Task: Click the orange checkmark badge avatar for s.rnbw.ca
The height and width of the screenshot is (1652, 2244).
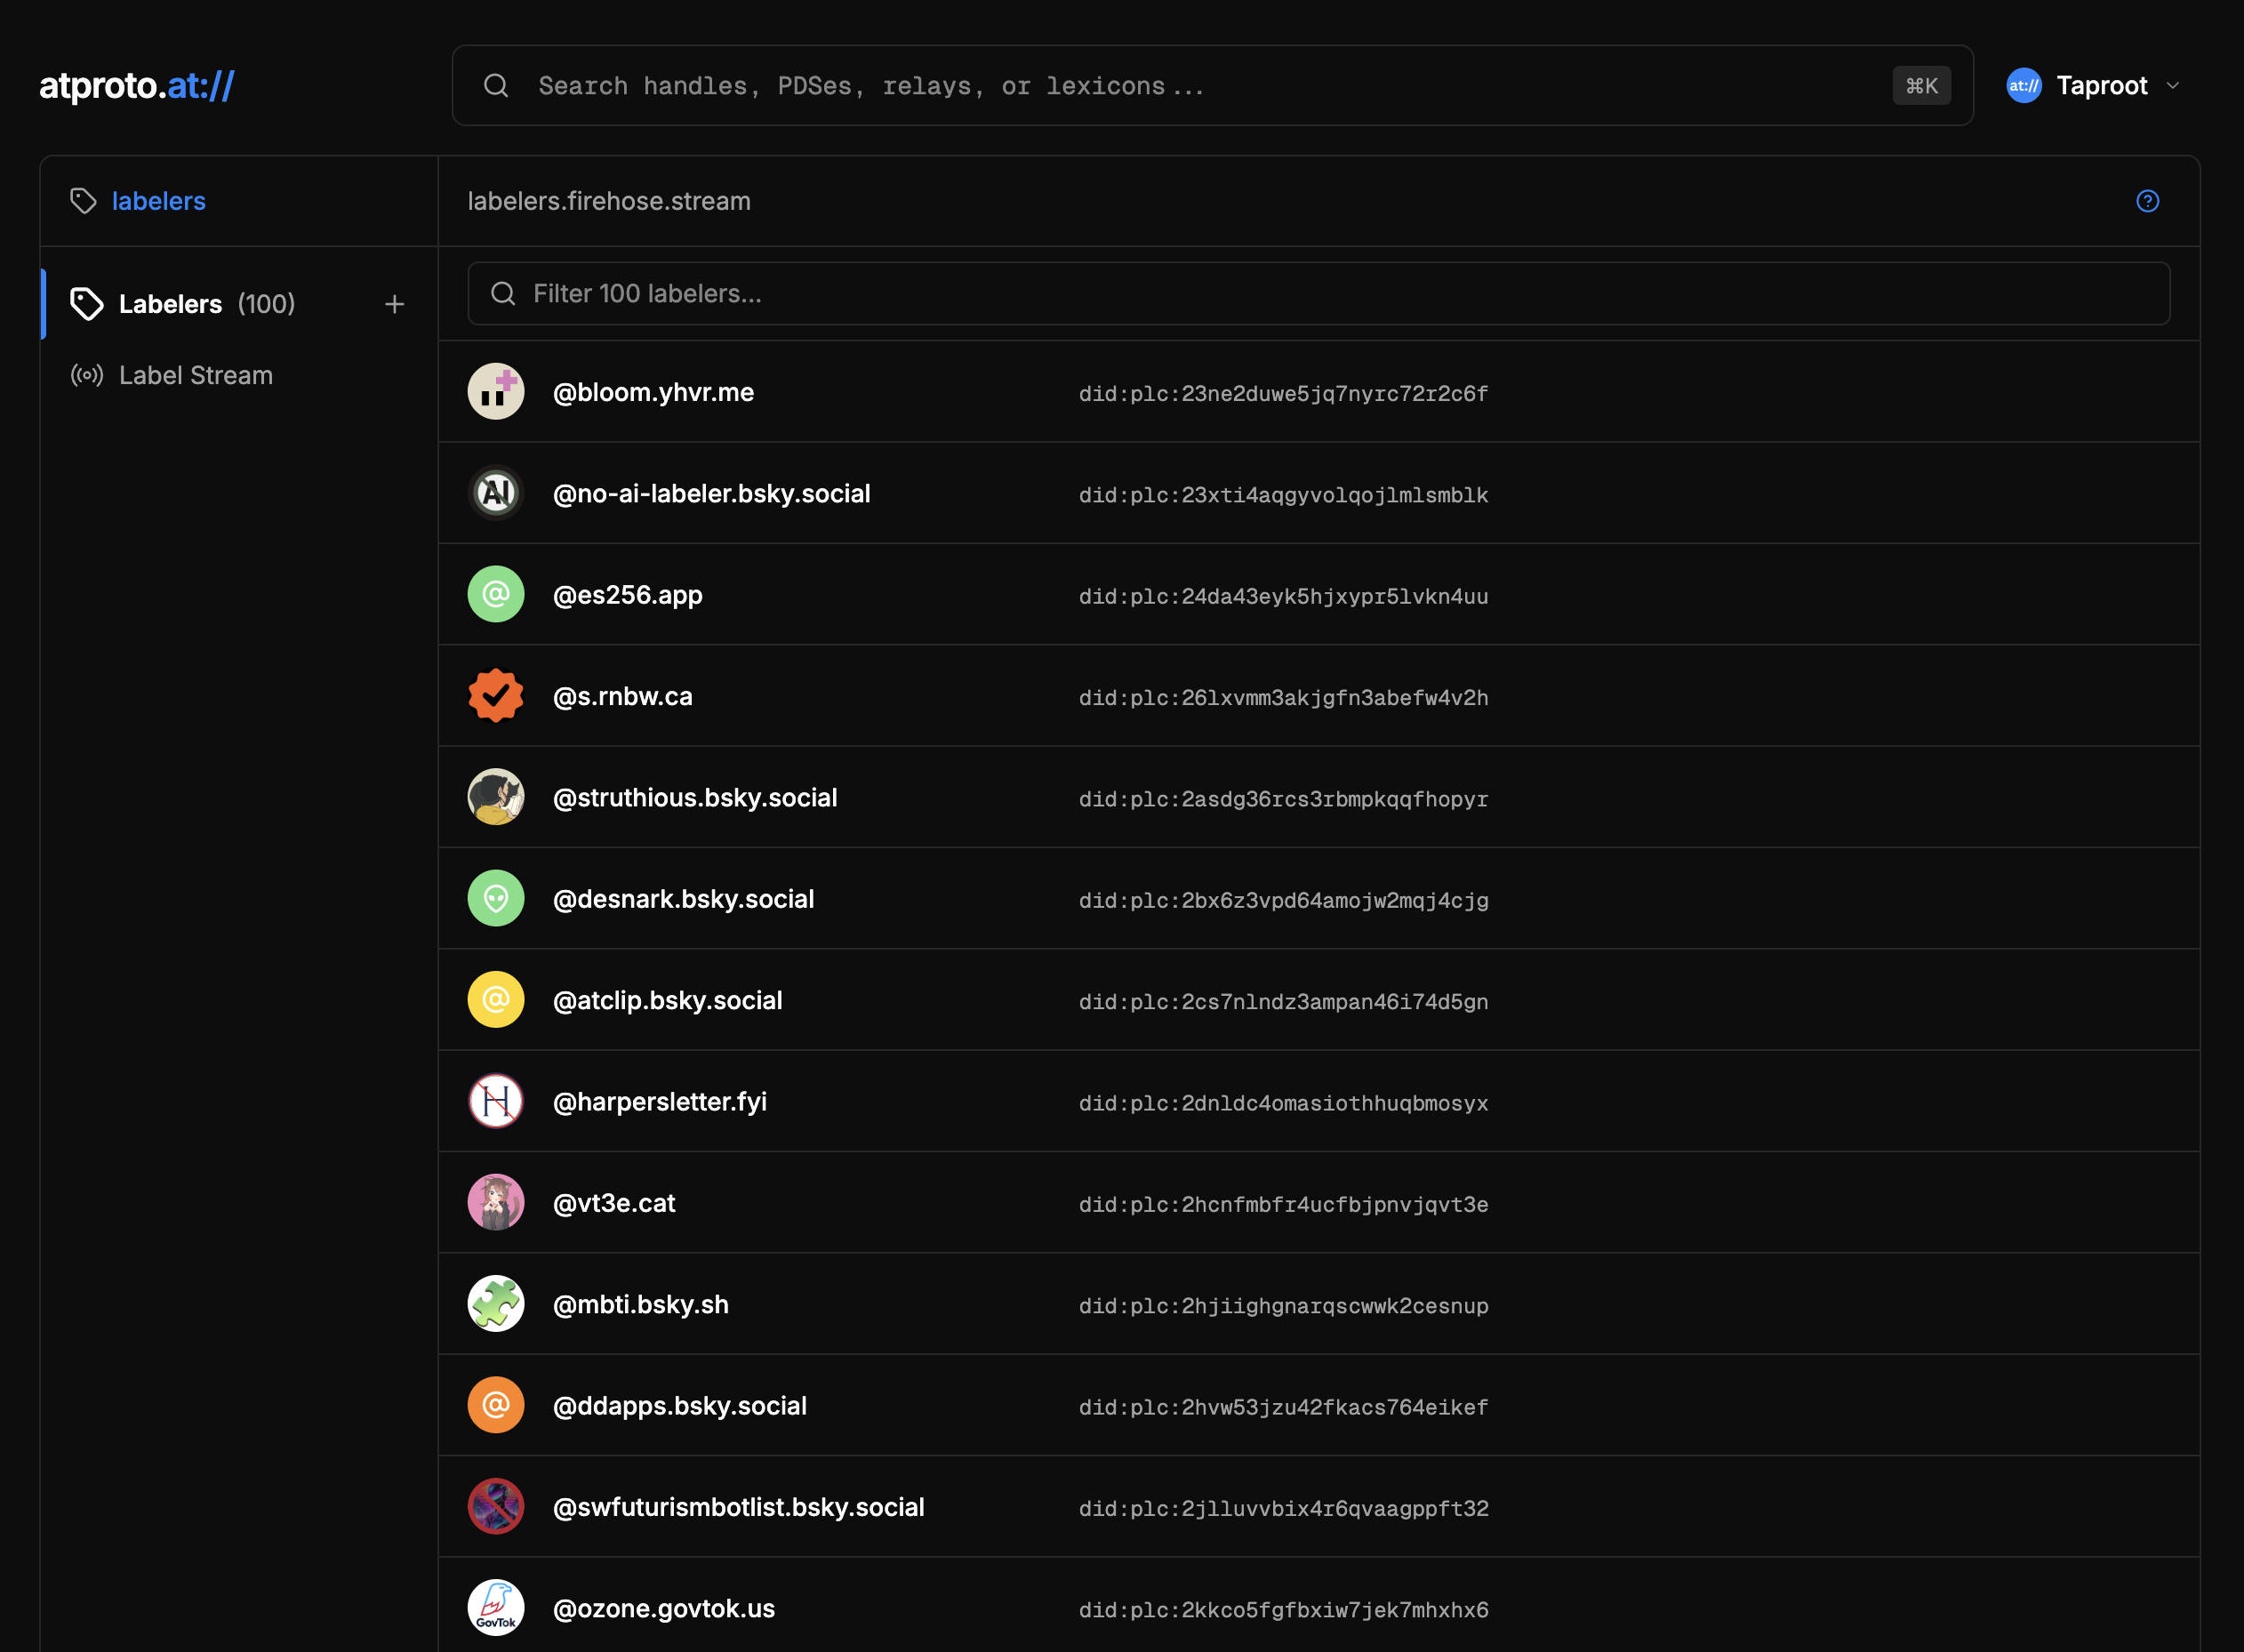Action: pos(496,696)
